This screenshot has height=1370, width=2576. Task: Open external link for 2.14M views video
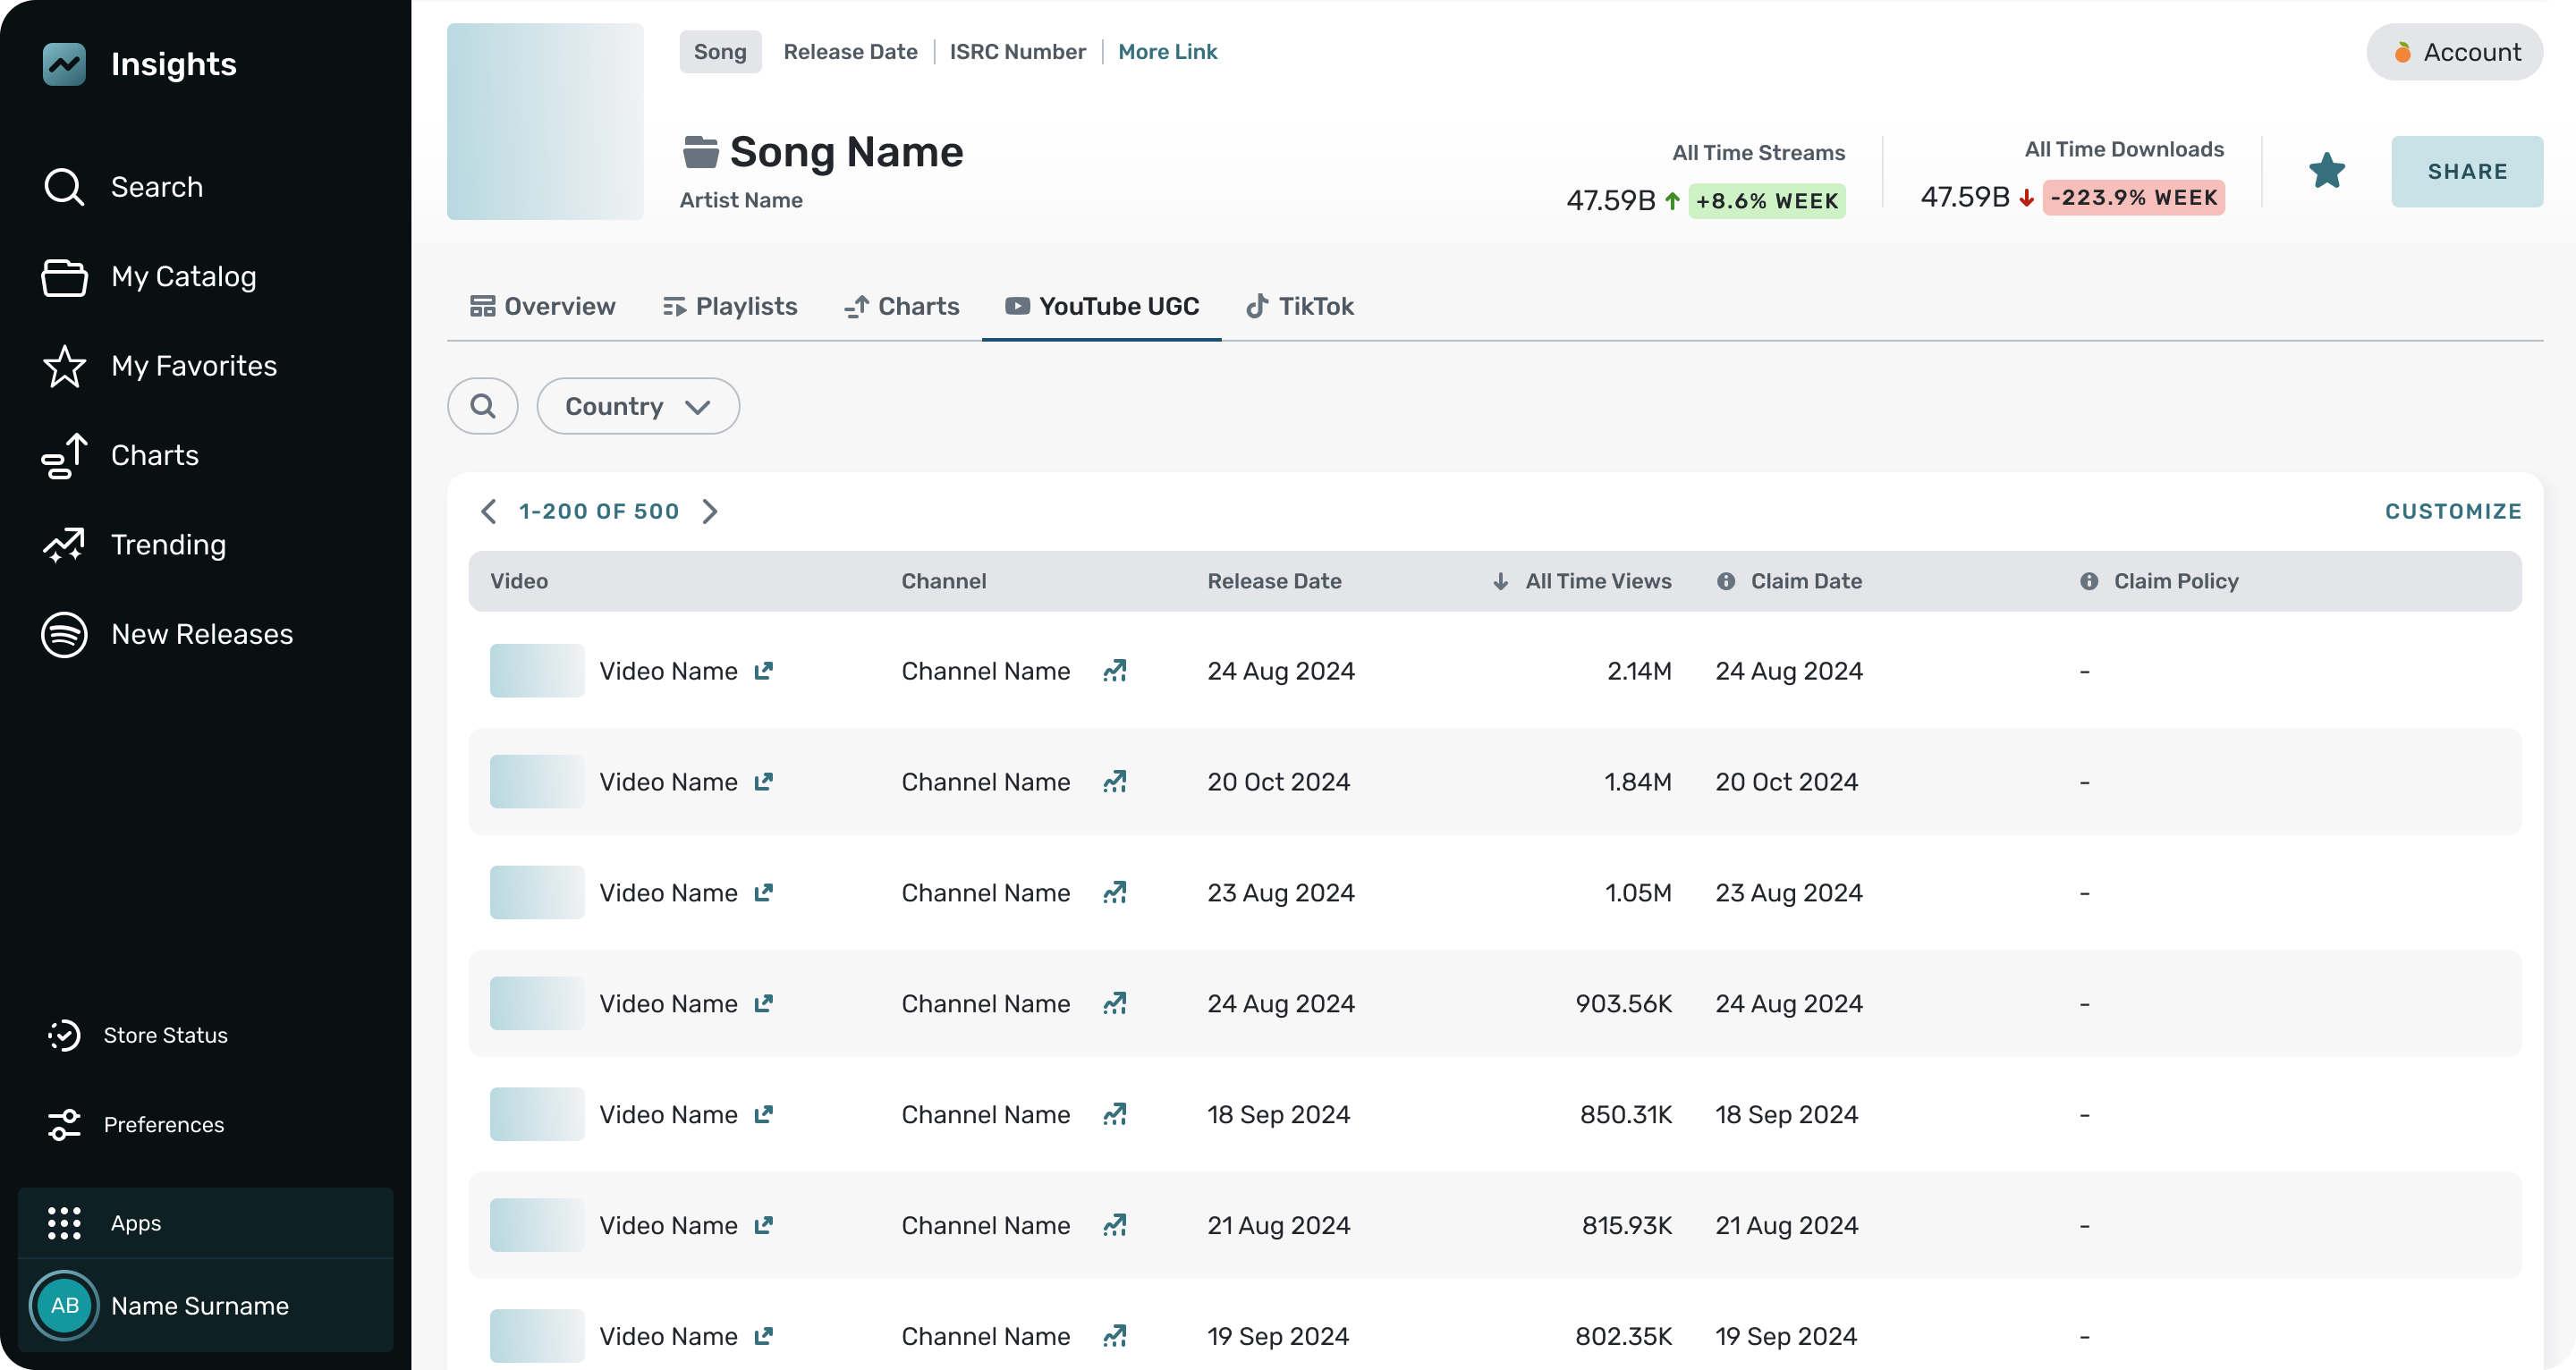763,671
